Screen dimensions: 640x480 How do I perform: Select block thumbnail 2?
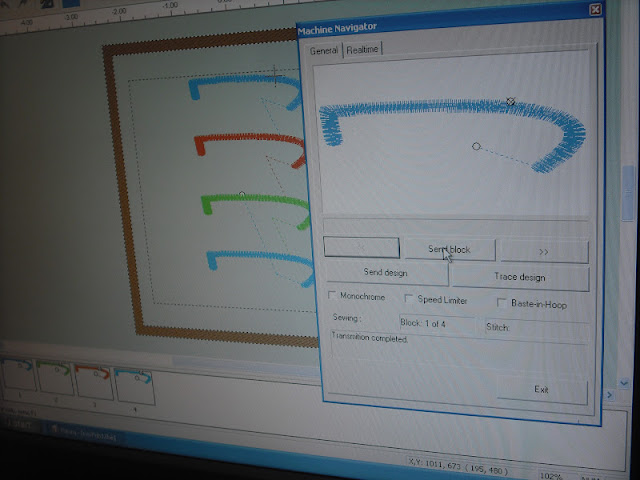pos(55,378)
